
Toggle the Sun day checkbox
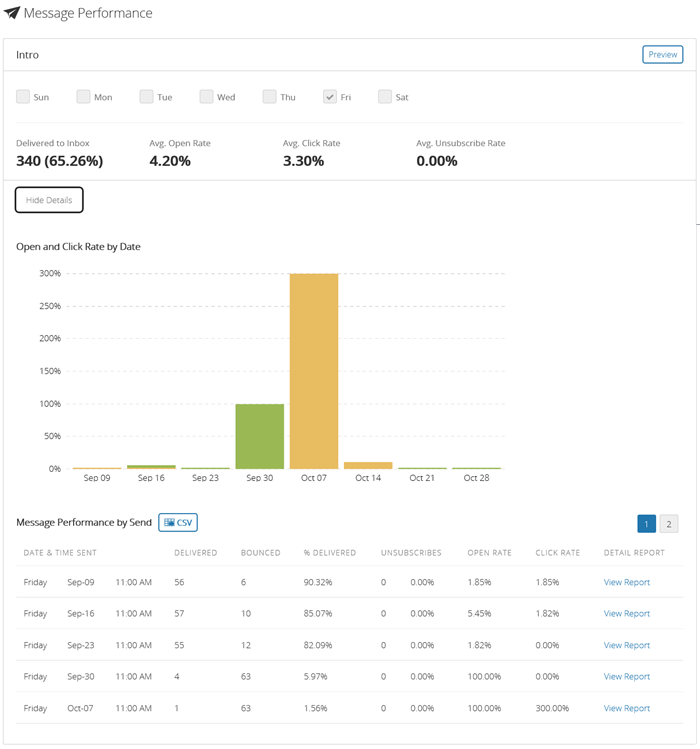23,97
